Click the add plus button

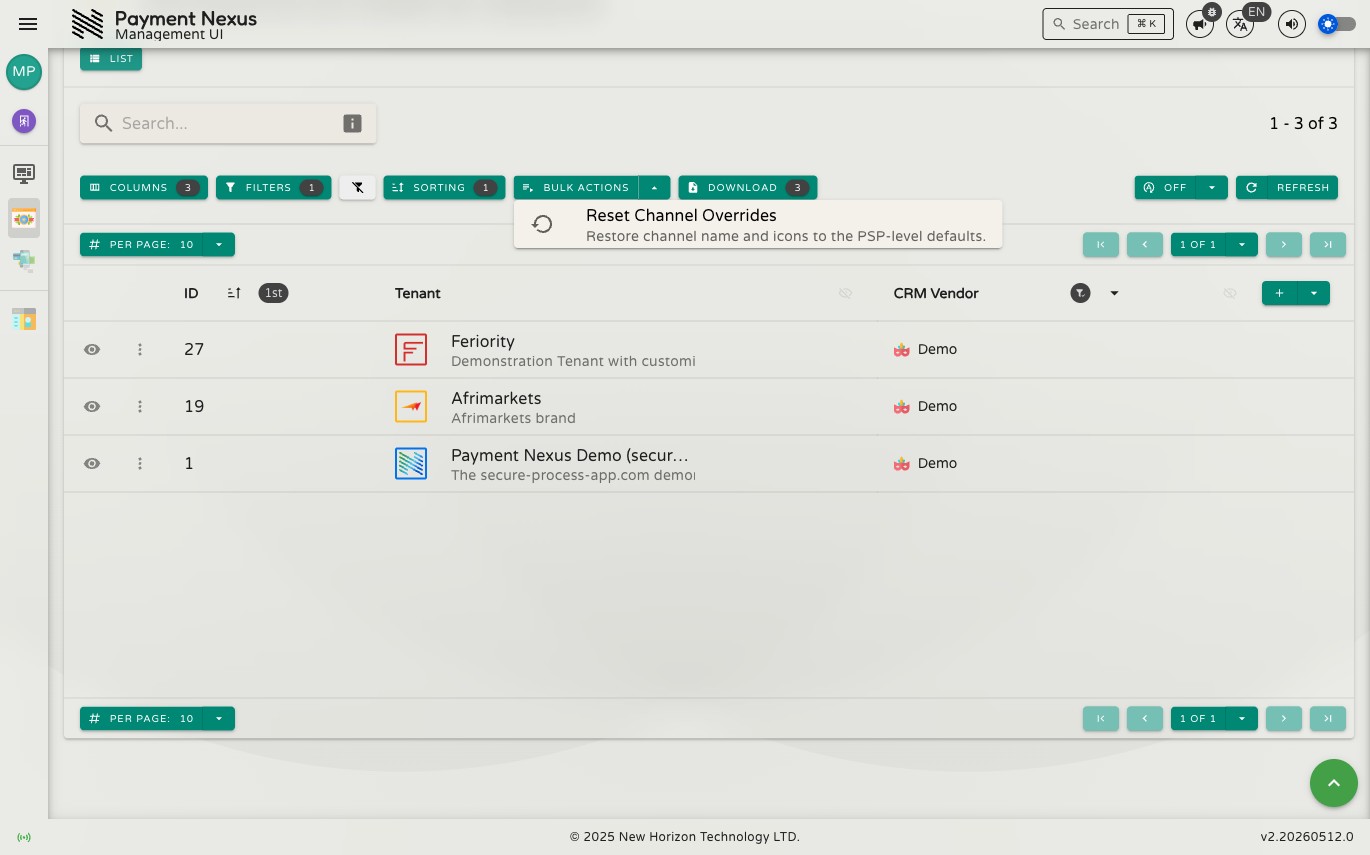(x=1280, y=293)
